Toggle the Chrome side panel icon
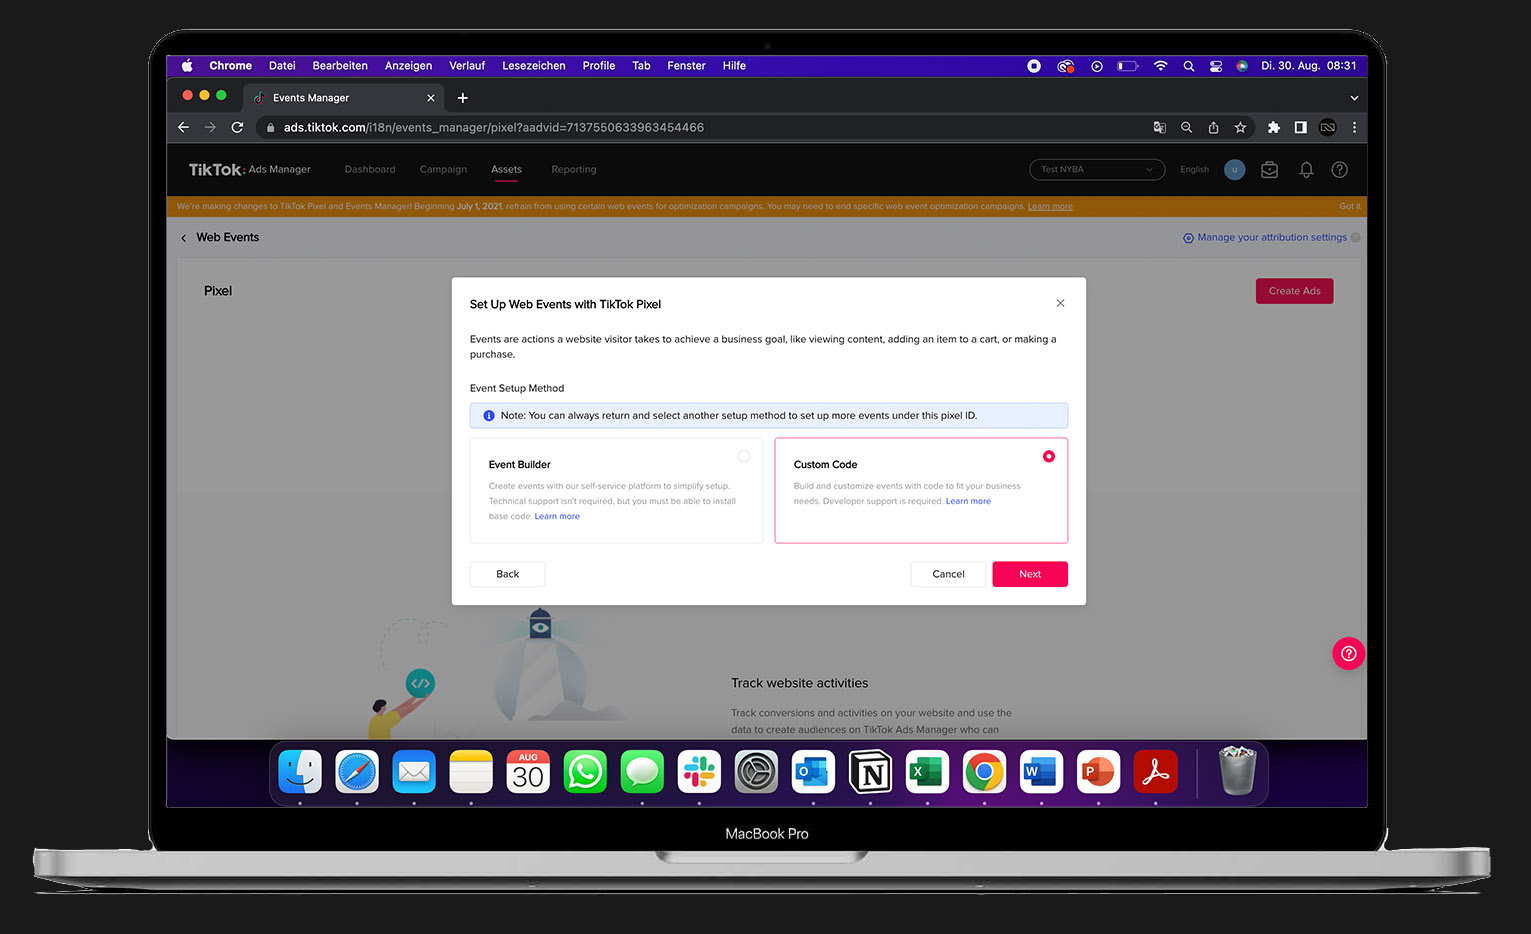Viewport: 1531px width, 934px height. coord(1300,127)
